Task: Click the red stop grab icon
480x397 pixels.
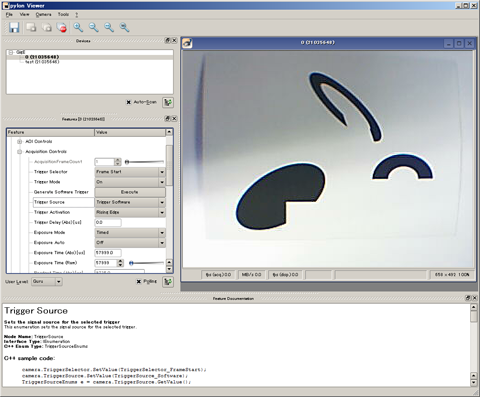Action: click(62, 27)
